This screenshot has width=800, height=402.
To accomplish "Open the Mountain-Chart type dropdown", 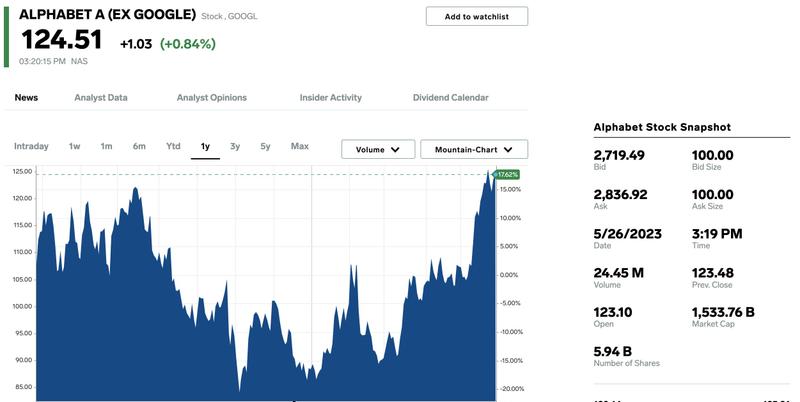I will pyautogui.click(x=474, y=149).
